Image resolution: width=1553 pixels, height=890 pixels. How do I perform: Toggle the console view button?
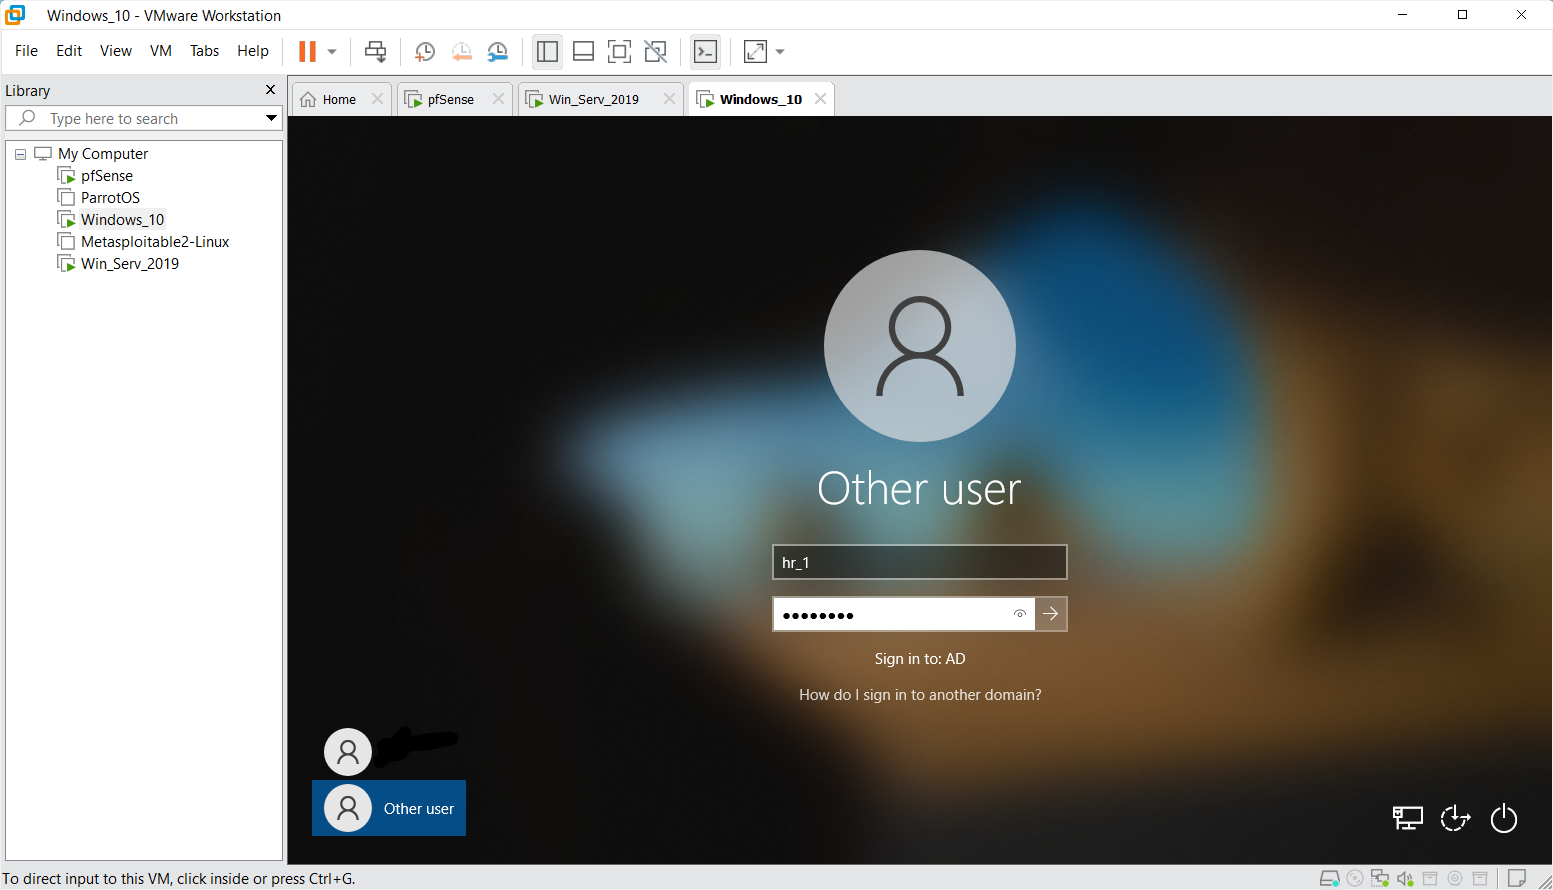pos(706,51)
